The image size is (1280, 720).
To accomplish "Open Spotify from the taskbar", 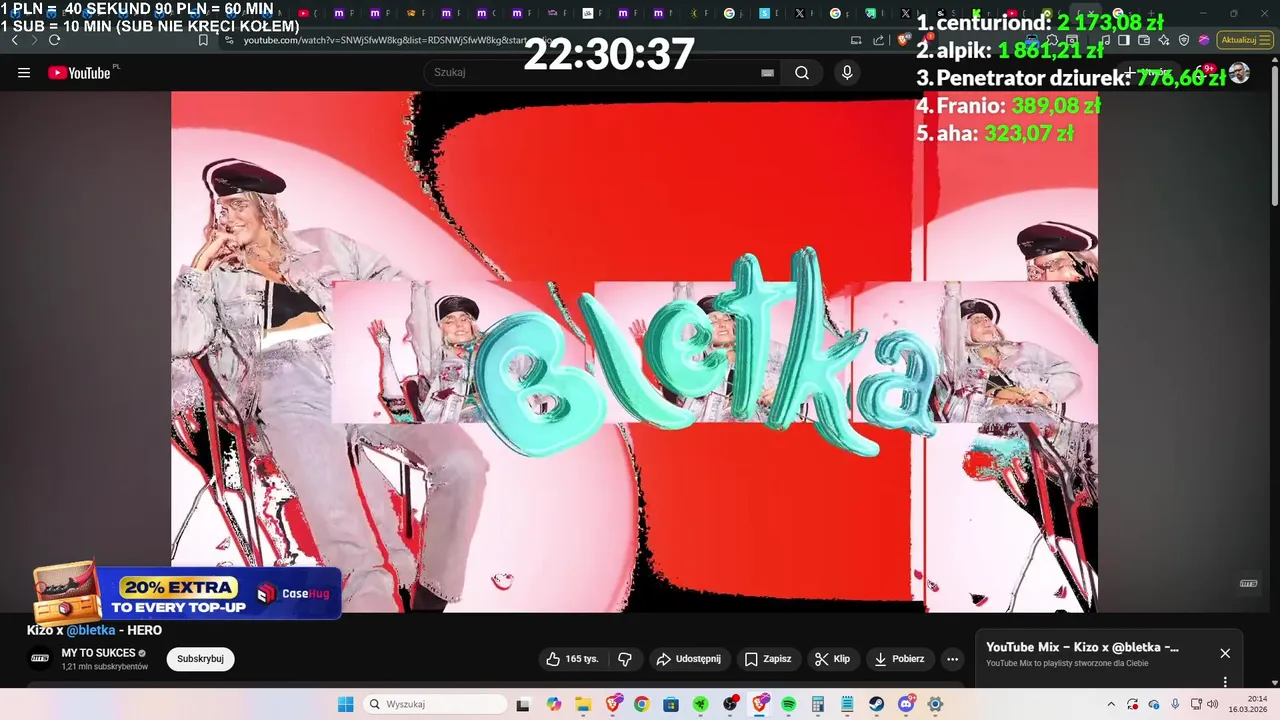I will [788, 704].
